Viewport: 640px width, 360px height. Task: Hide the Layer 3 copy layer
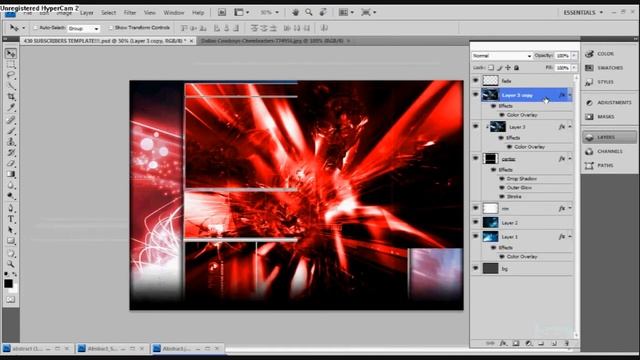476,94
